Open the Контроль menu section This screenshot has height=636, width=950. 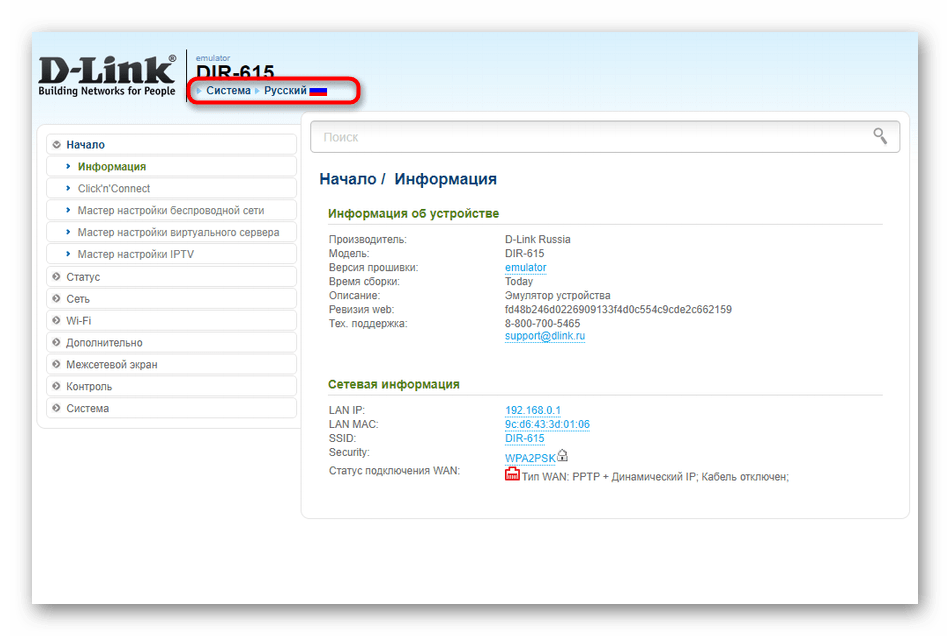171,386
